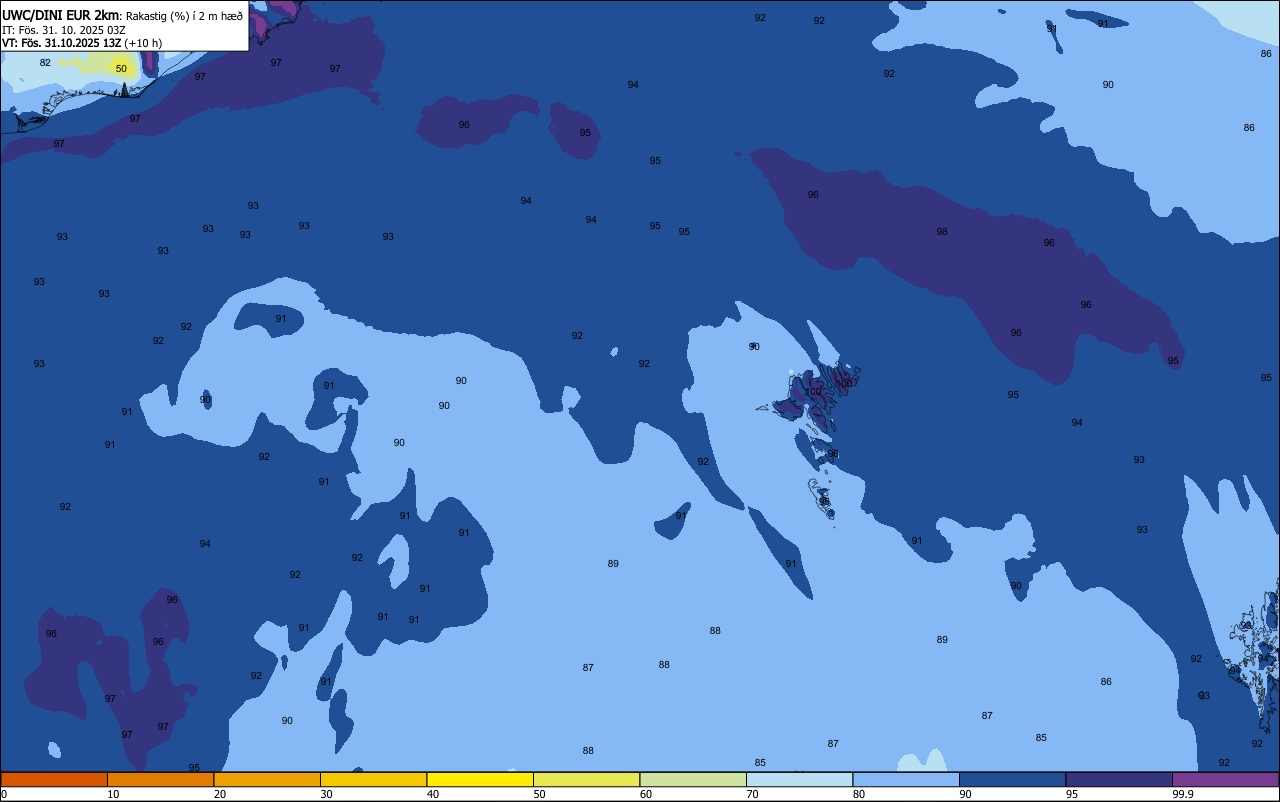Click the '50' value in the yellow map patch
The height and width of the screenshot is (802, 1280).
click(x=121, y=69)
